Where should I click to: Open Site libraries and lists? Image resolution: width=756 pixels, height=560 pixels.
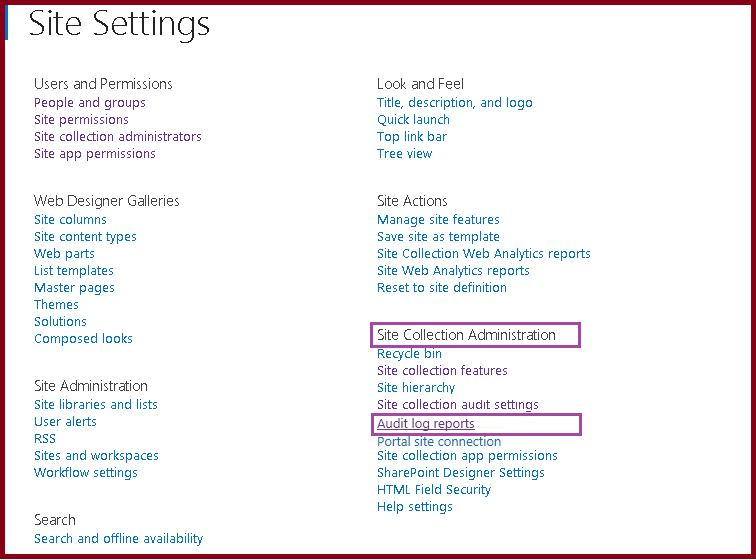[x=95, y=405]
